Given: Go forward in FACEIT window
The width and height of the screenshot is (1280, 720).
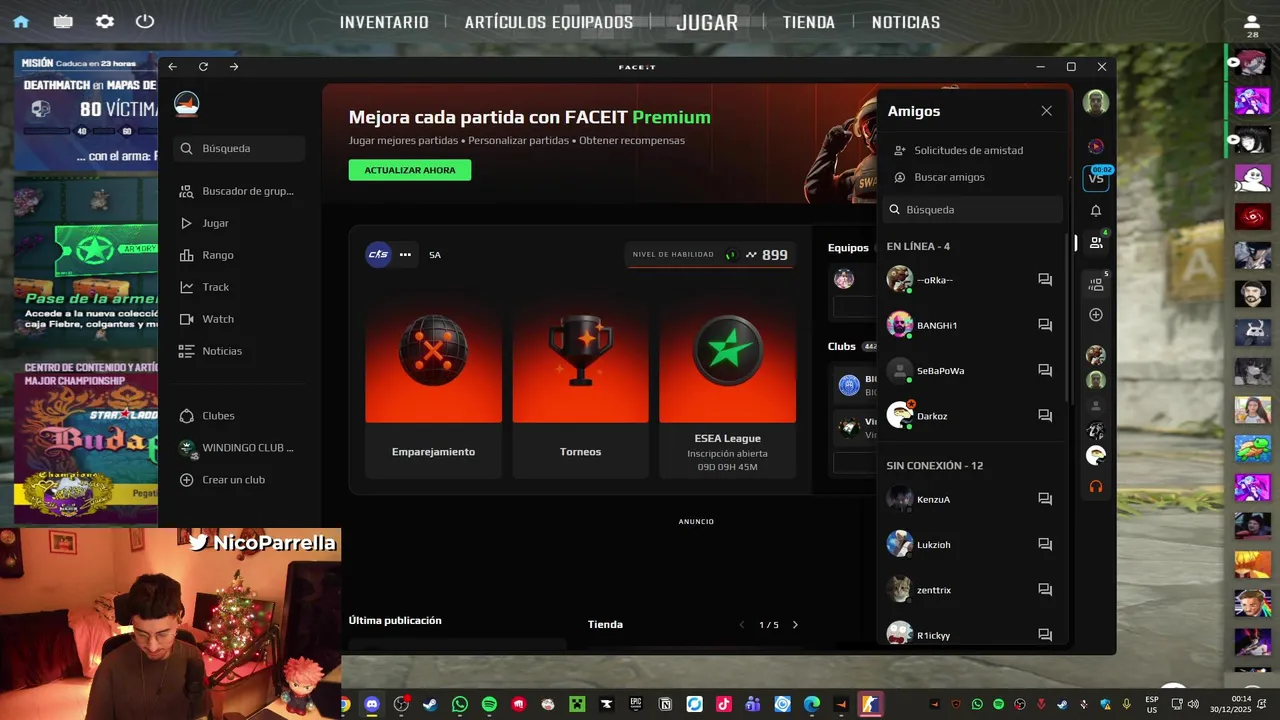Looking at the screenshot, I should (234, 67).
